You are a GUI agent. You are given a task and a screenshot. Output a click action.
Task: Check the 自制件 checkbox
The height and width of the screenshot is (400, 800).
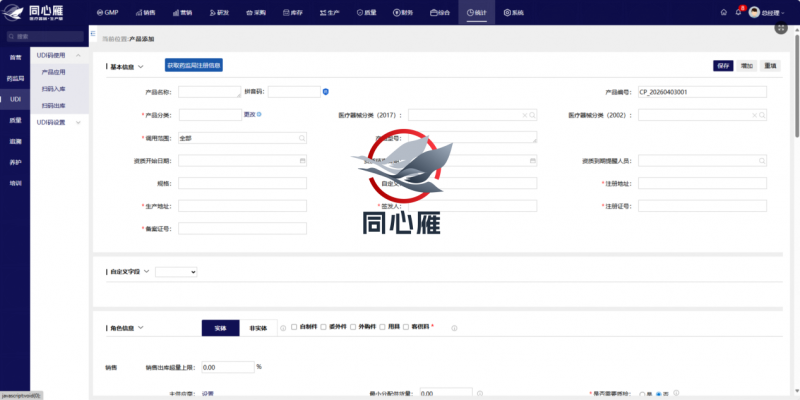click(293, 327)
